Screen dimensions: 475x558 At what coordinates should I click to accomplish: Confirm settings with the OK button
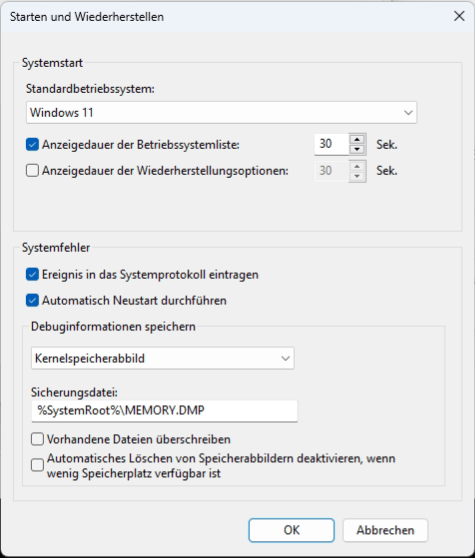click(291, 530)
